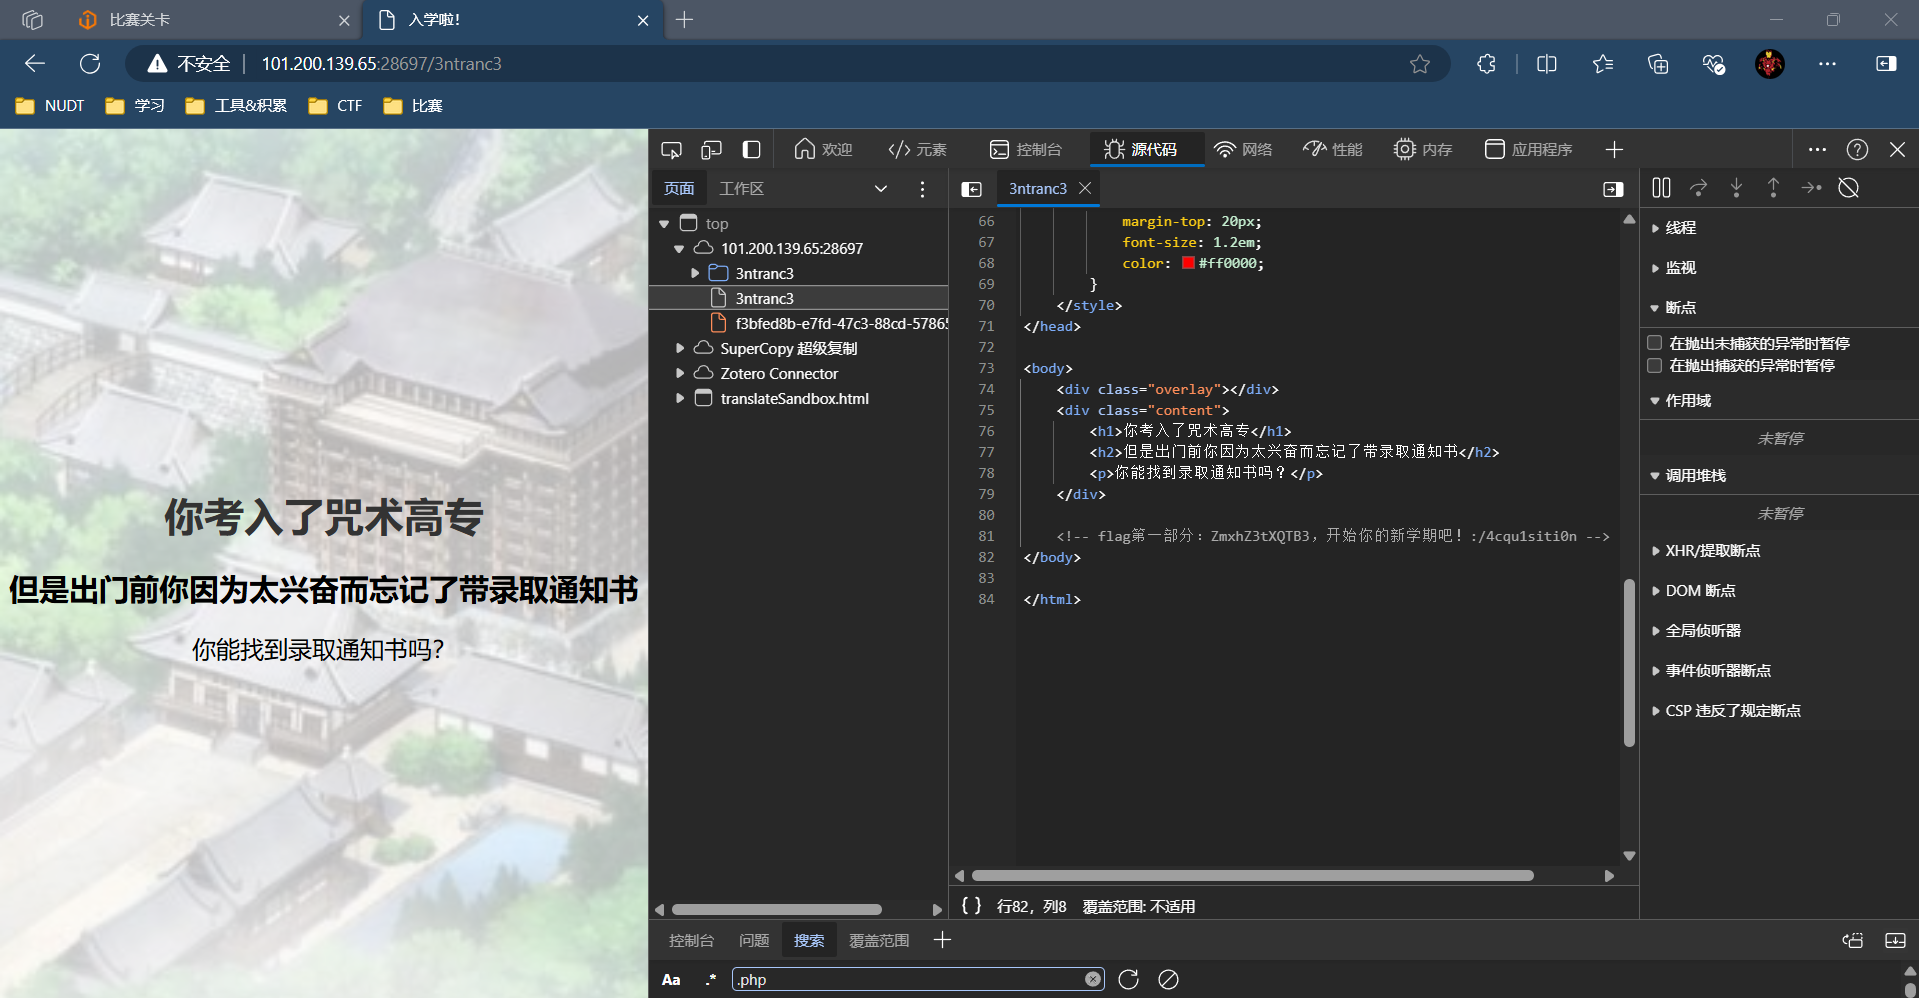The height and width of the screenshot is (998, 1919).
Task: Enable pause on uncaught exceptions checkbox
Action: click(1655, 343)
